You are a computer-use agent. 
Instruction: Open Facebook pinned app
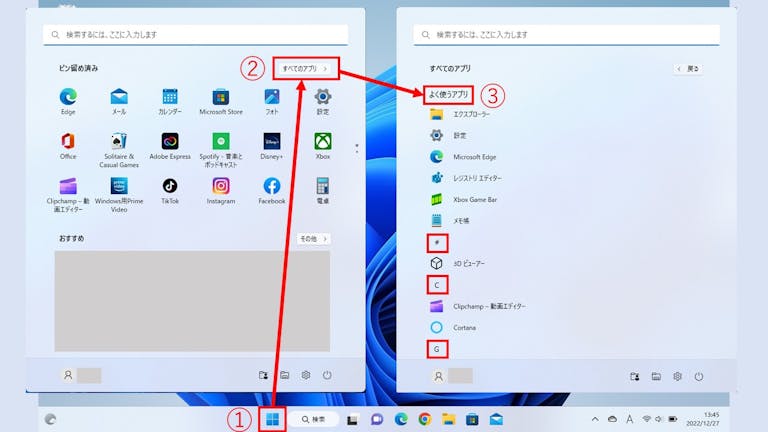click(272, 191)
